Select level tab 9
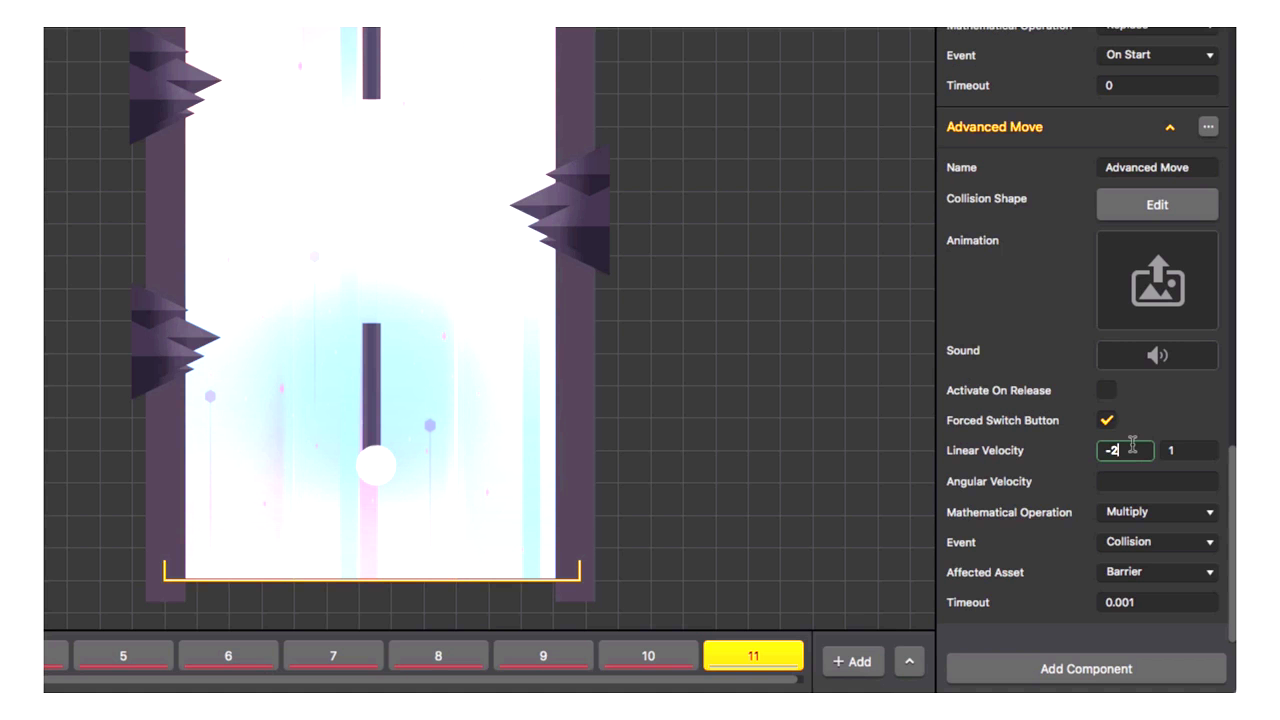The height and width of the screenshot is (720, 1280). pyautogui.click(x=543, y=656)
